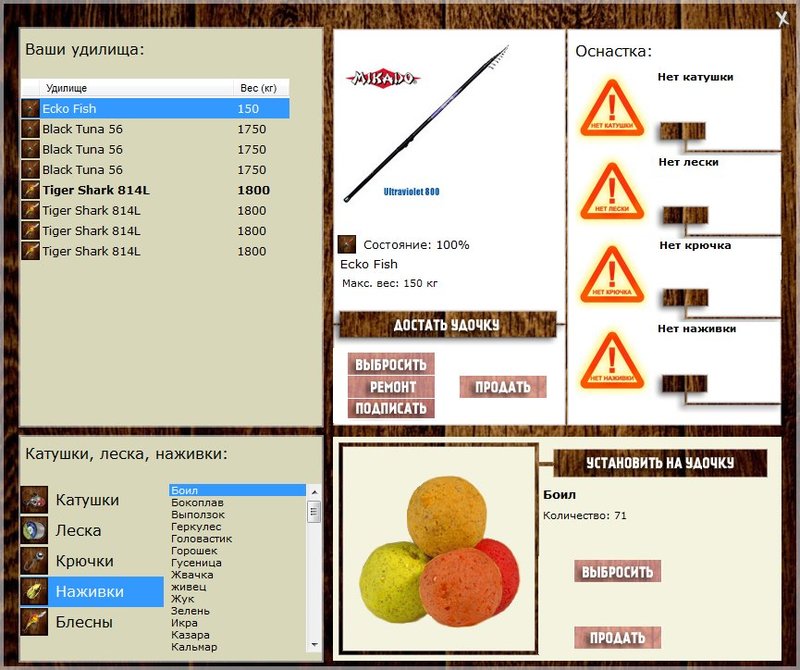Viewport: 800px width, 670px height.
Task: Click the Достать удочку button
Action: [x=447, y=325]
